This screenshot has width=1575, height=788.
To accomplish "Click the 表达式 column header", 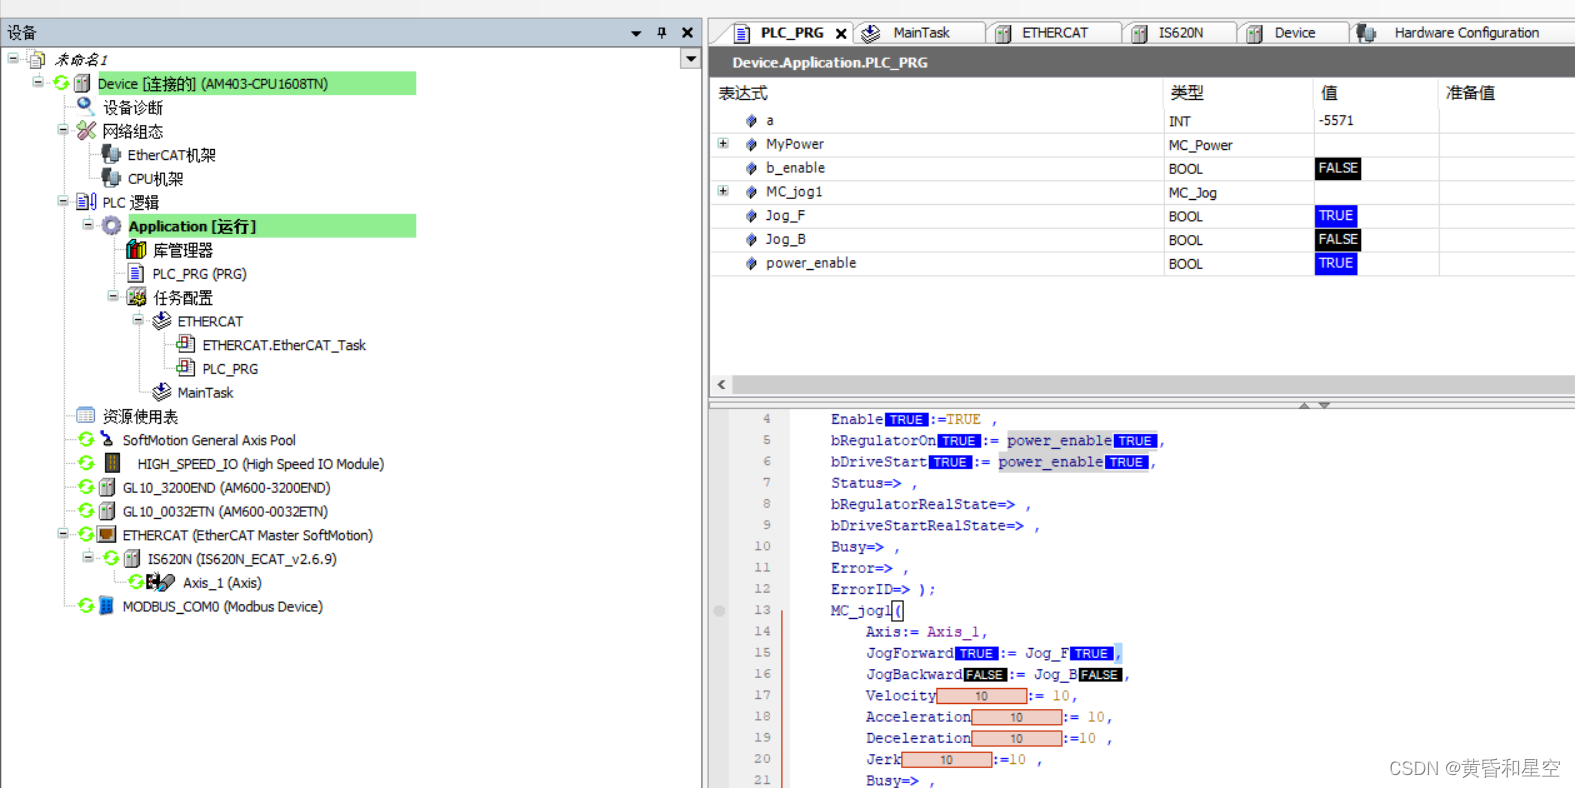I will point(937,93).
